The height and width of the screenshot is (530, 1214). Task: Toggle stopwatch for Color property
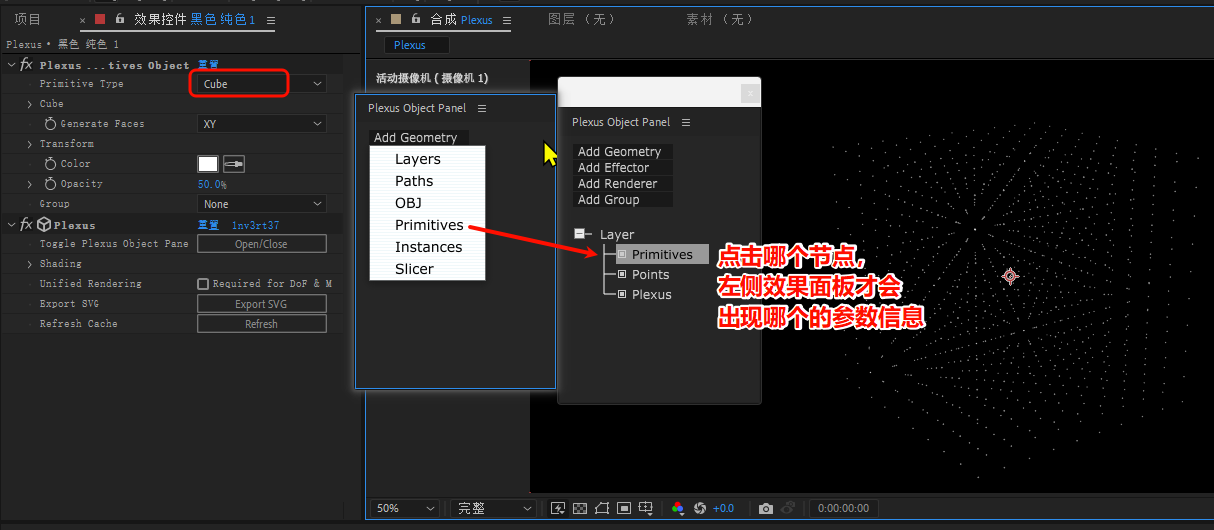[x=51, y=164]
